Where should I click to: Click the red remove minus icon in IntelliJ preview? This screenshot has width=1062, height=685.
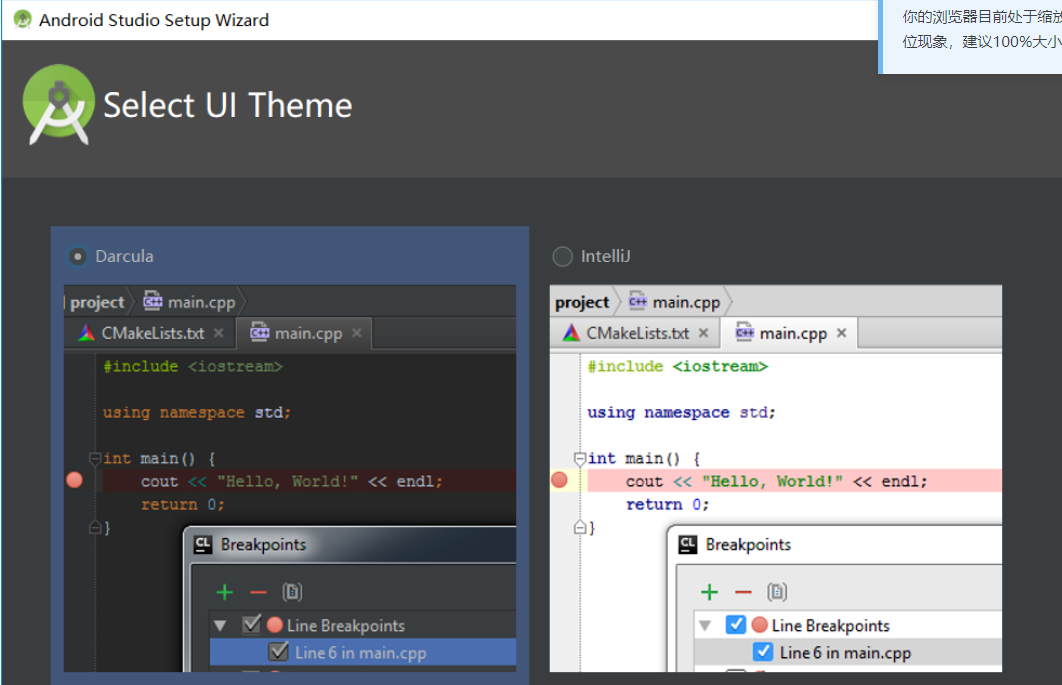point(743,593)
